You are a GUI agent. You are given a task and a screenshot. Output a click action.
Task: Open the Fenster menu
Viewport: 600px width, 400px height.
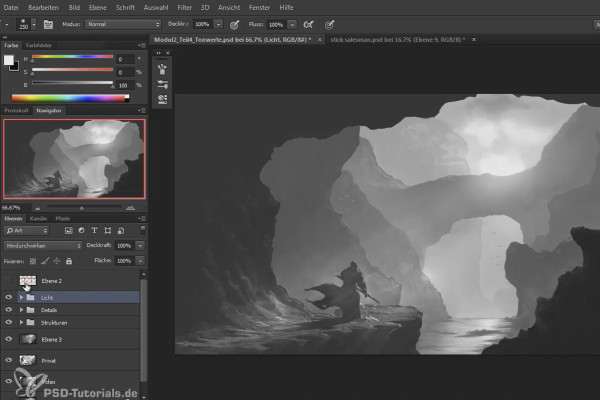point(259,7)
